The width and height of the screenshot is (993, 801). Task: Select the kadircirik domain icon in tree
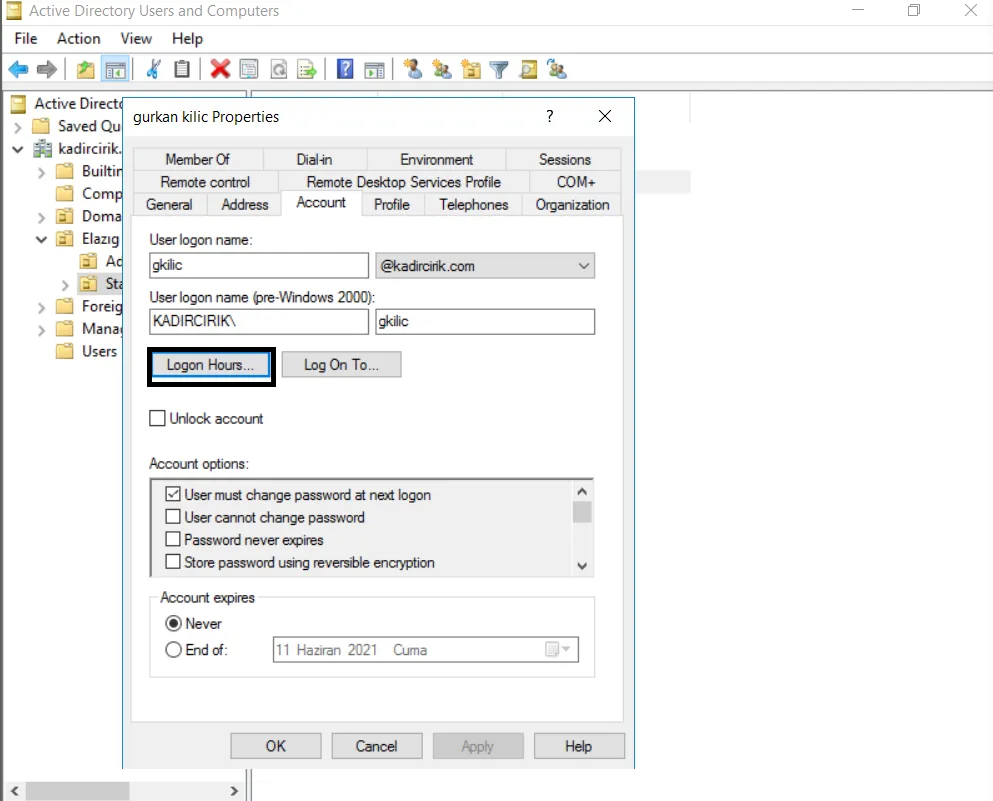coord(42,149)
